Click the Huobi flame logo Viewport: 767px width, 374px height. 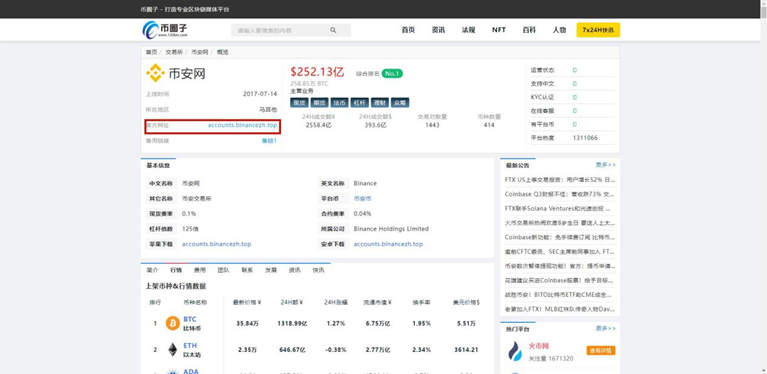tap(515, 351)
